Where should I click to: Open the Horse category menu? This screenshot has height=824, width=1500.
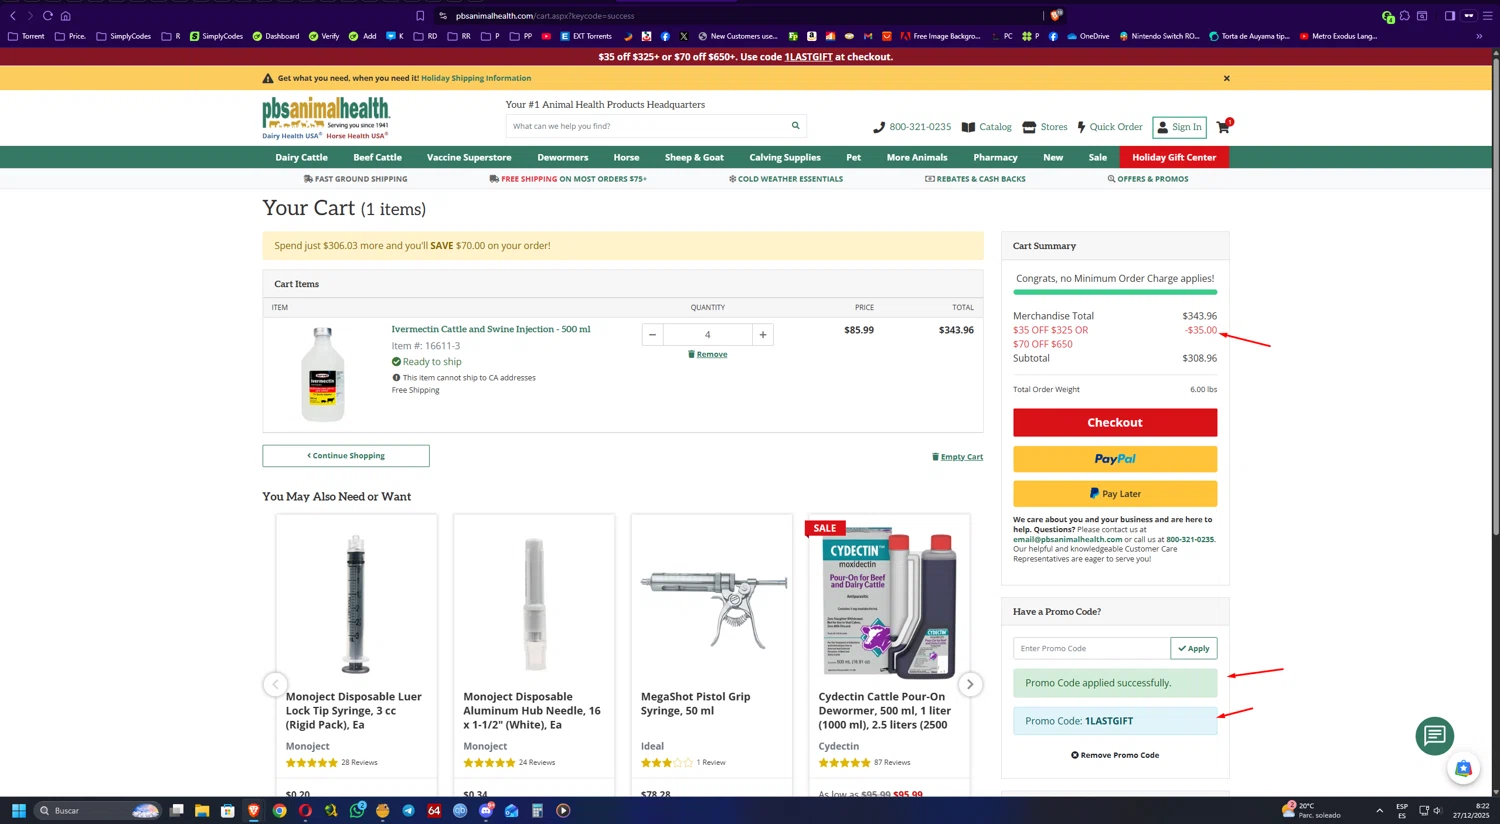click(626, 158)
